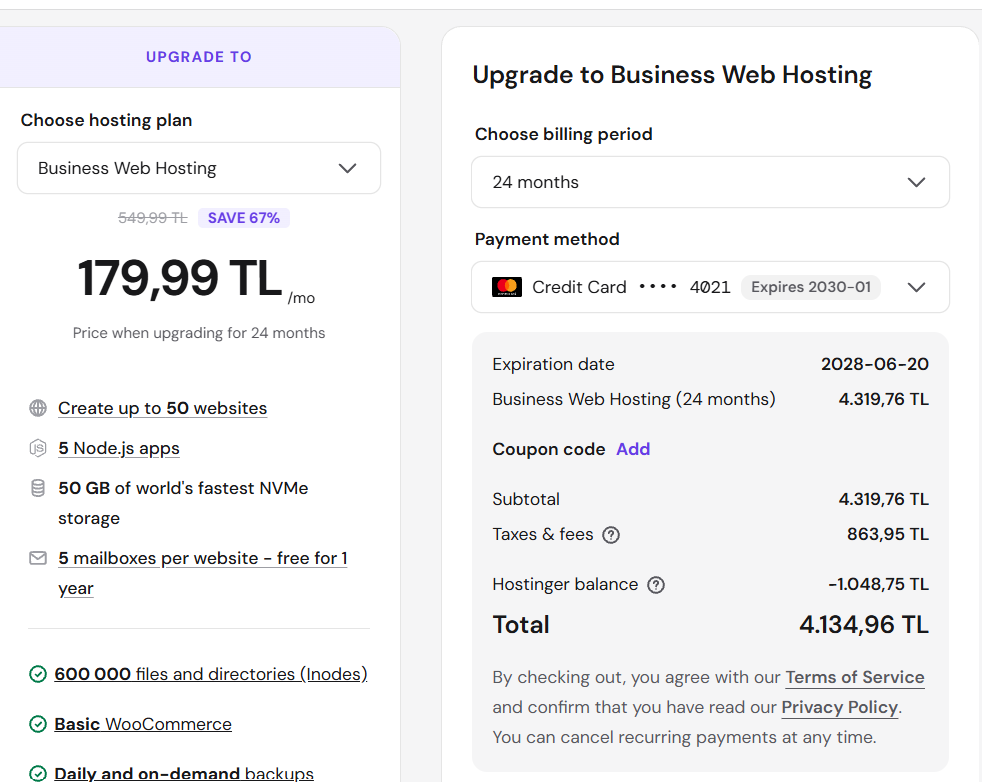This screenshot has height=782, width=982.
Task: Click the Taxes & fees help icon
Action: pos(611,535)
